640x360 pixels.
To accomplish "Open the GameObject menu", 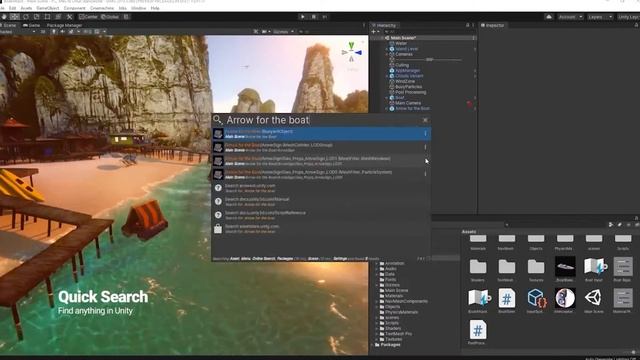I will 48,8.
